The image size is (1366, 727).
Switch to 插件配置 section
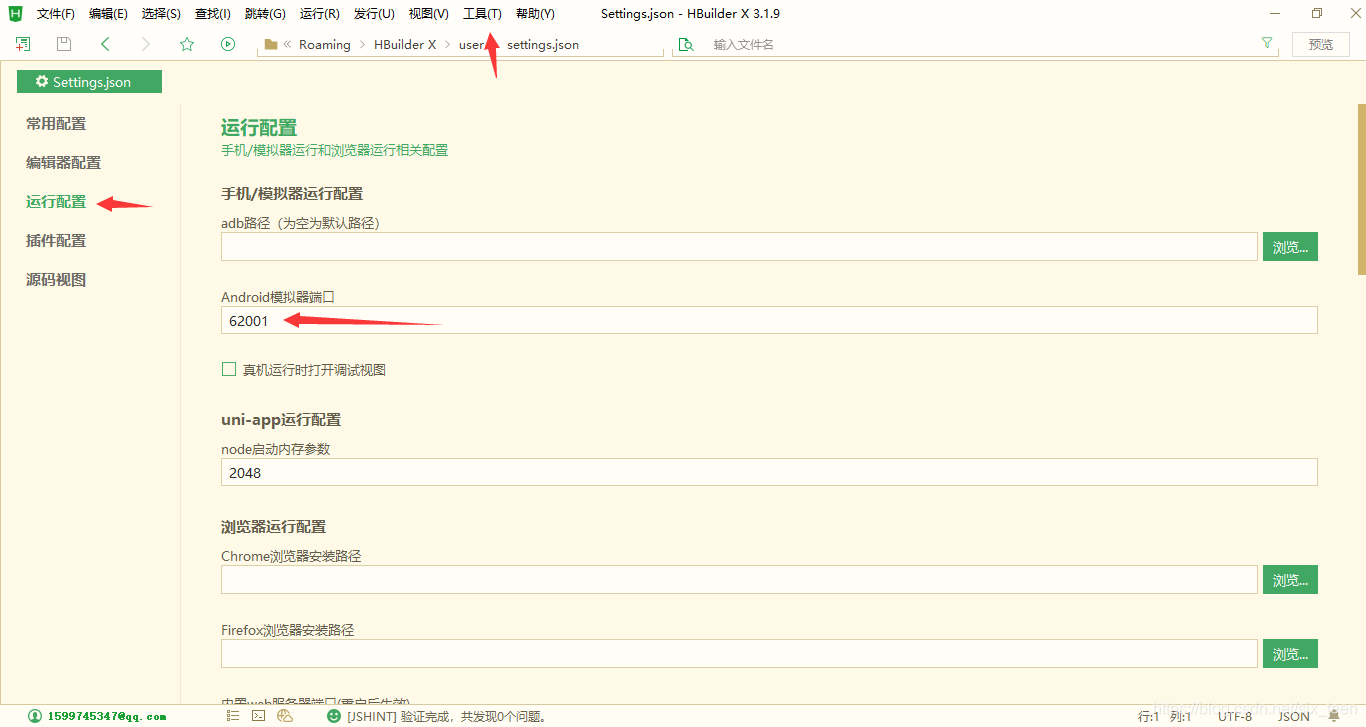click(x=56, y=241)
